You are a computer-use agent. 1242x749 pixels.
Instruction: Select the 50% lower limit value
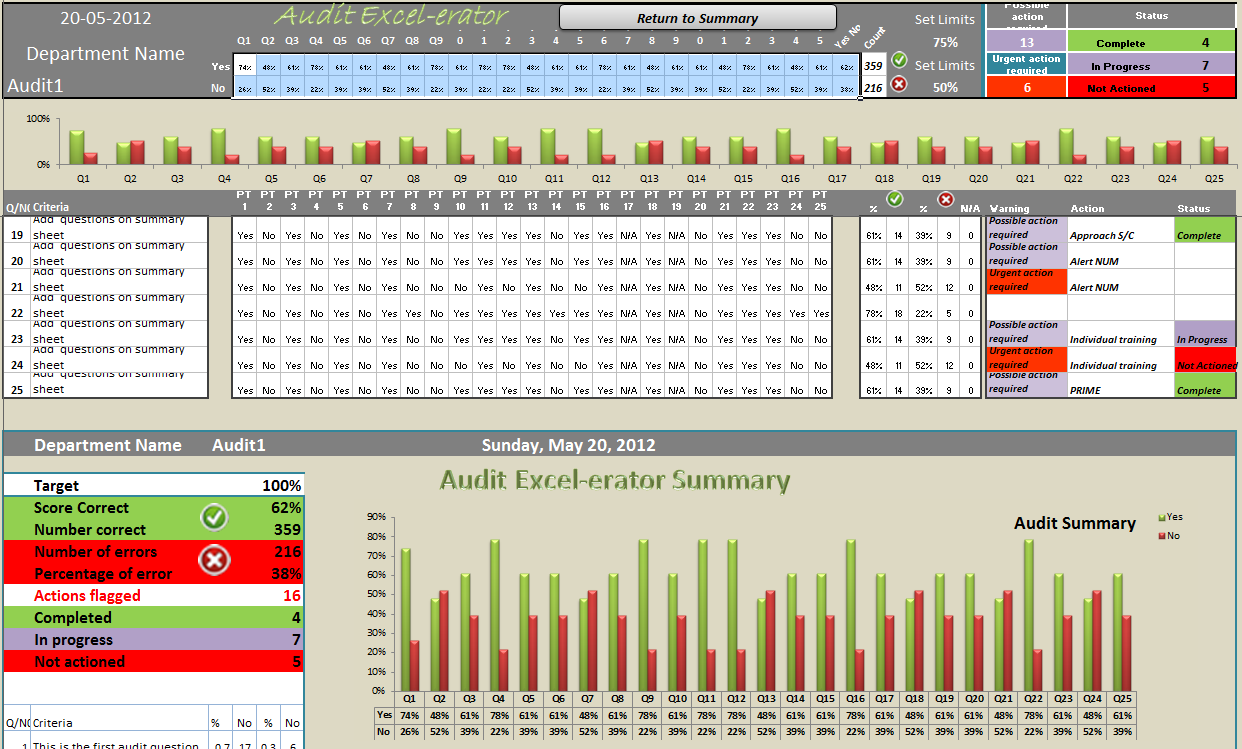[x=944, y=87]
